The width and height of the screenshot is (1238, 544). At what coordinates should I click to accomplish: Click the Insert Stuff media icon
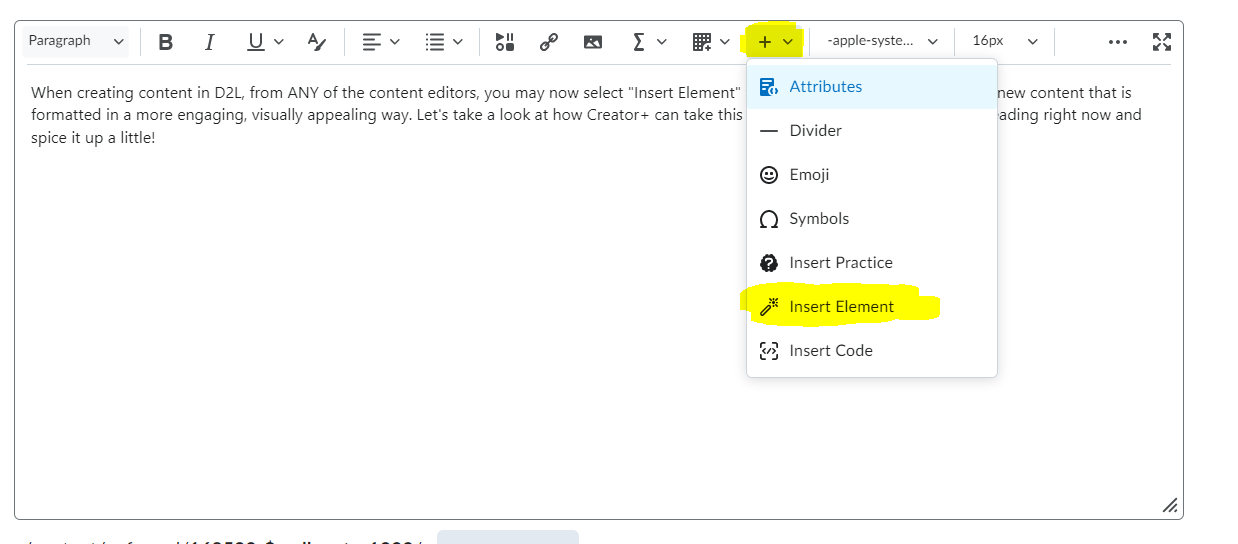505,42
